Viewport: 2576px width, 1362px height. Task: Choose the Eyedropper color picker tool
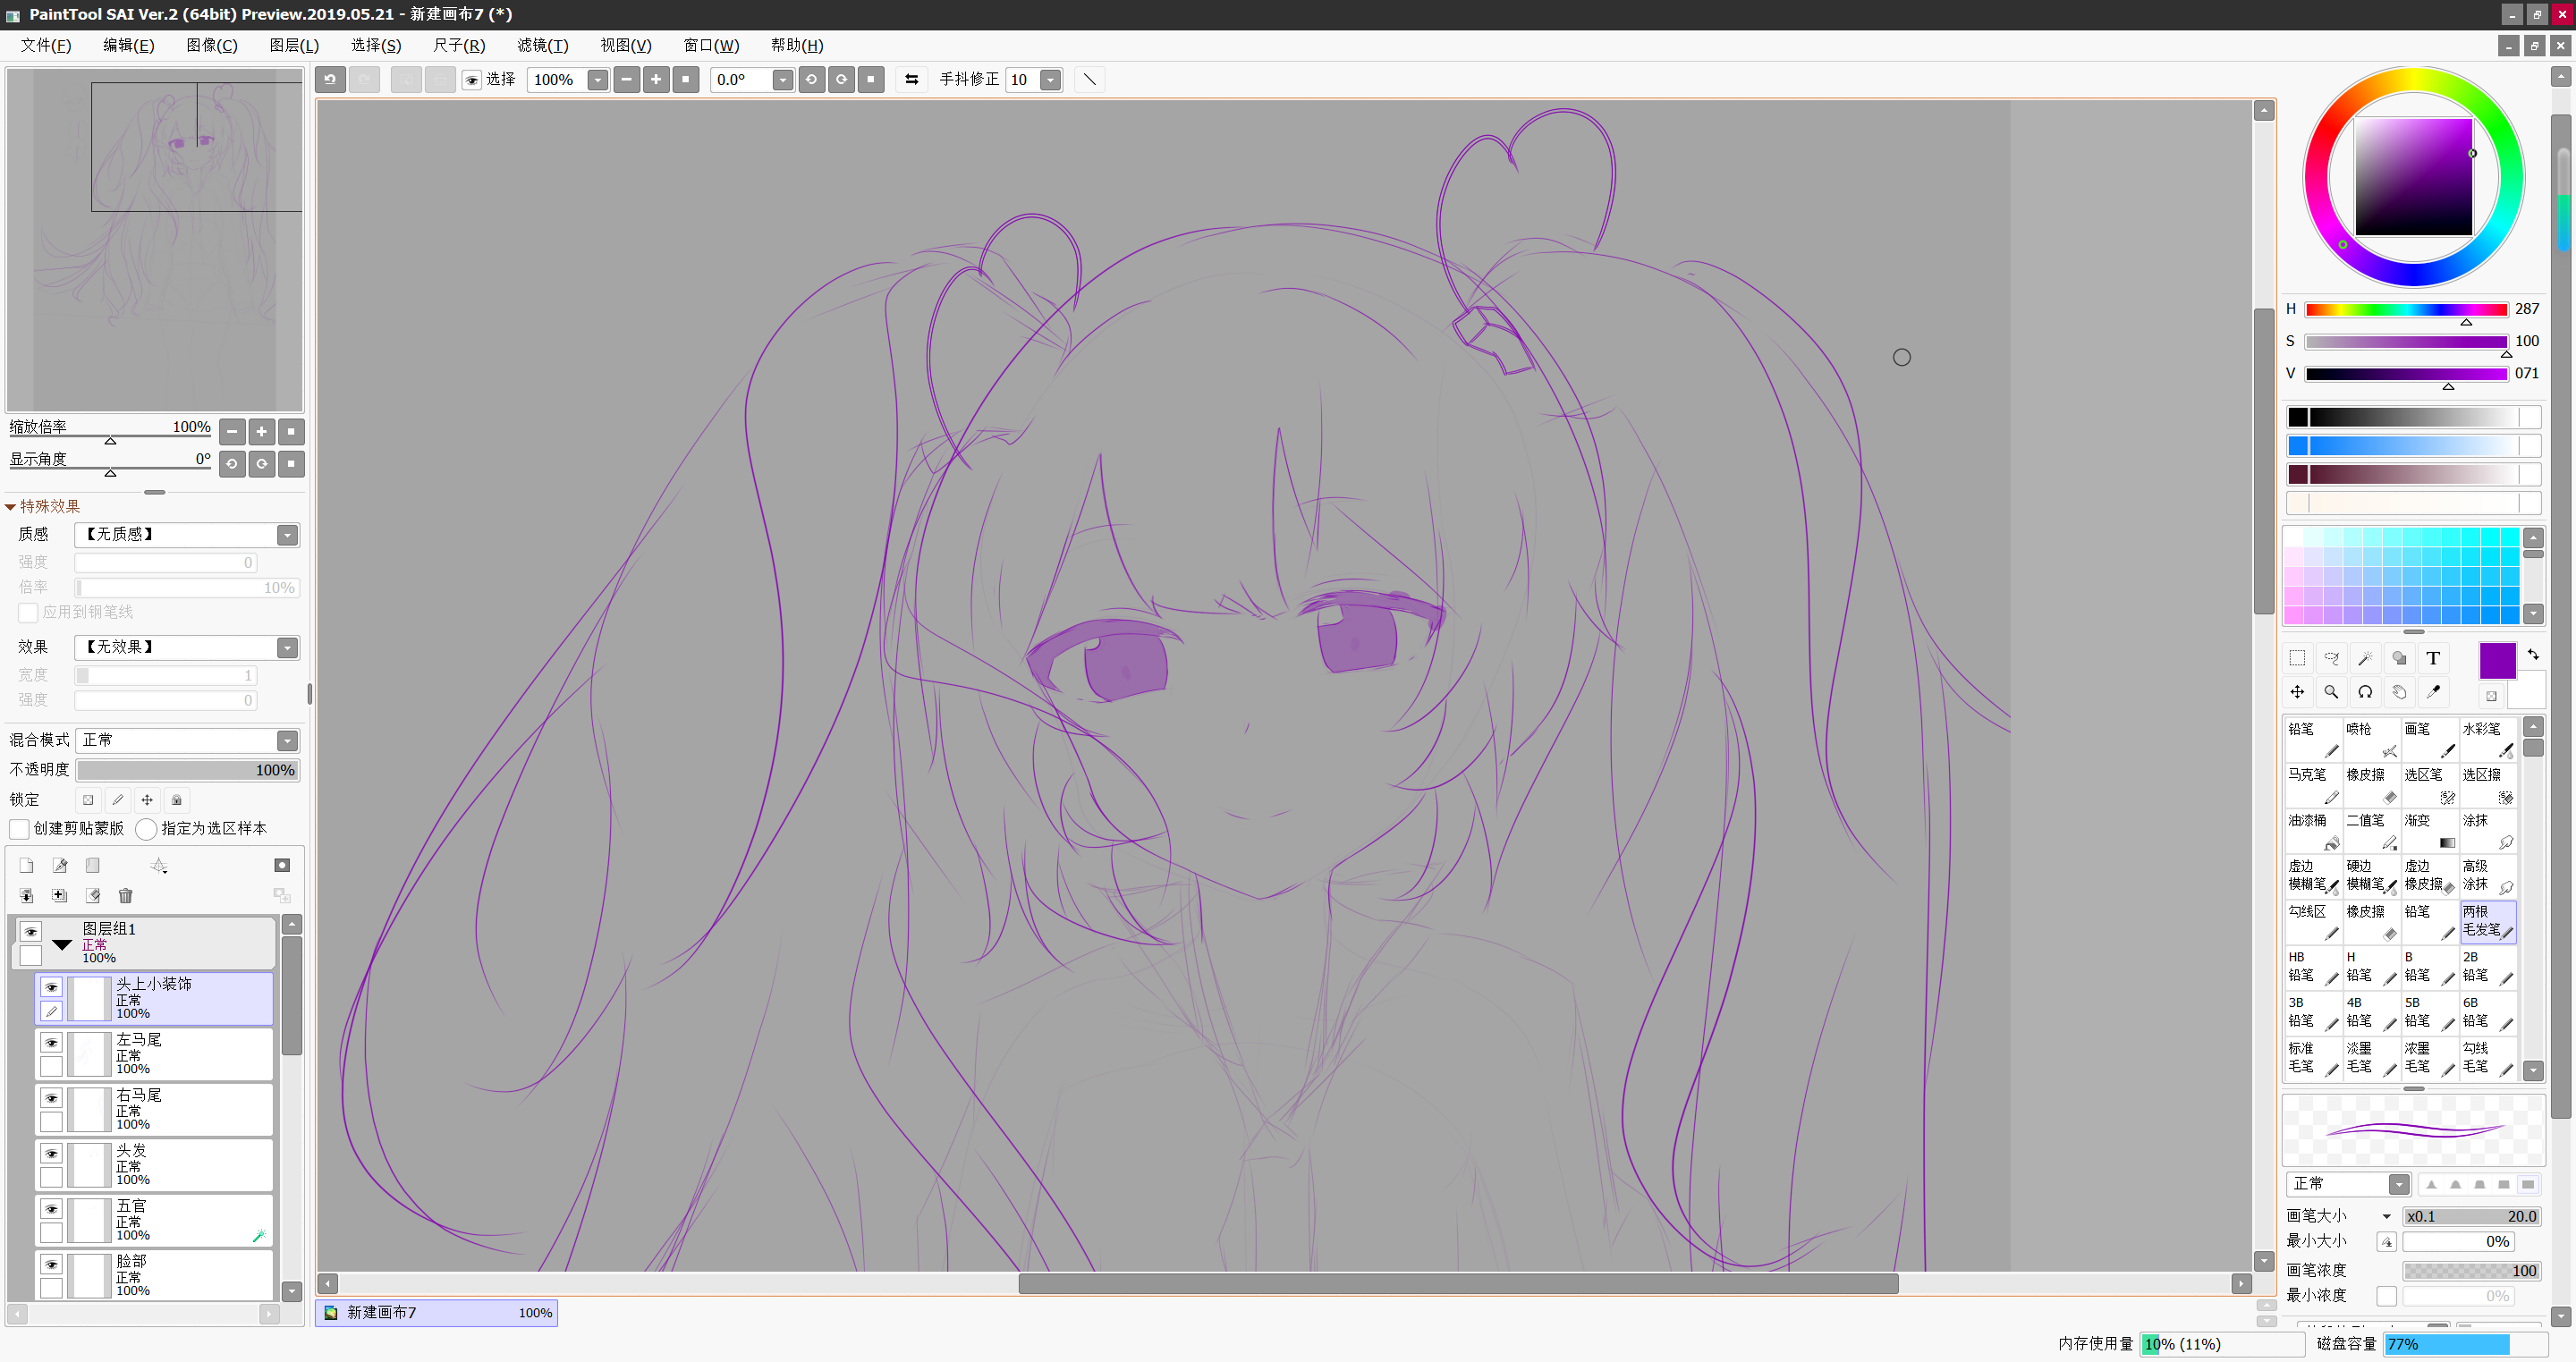click(x=2432, y=692)
